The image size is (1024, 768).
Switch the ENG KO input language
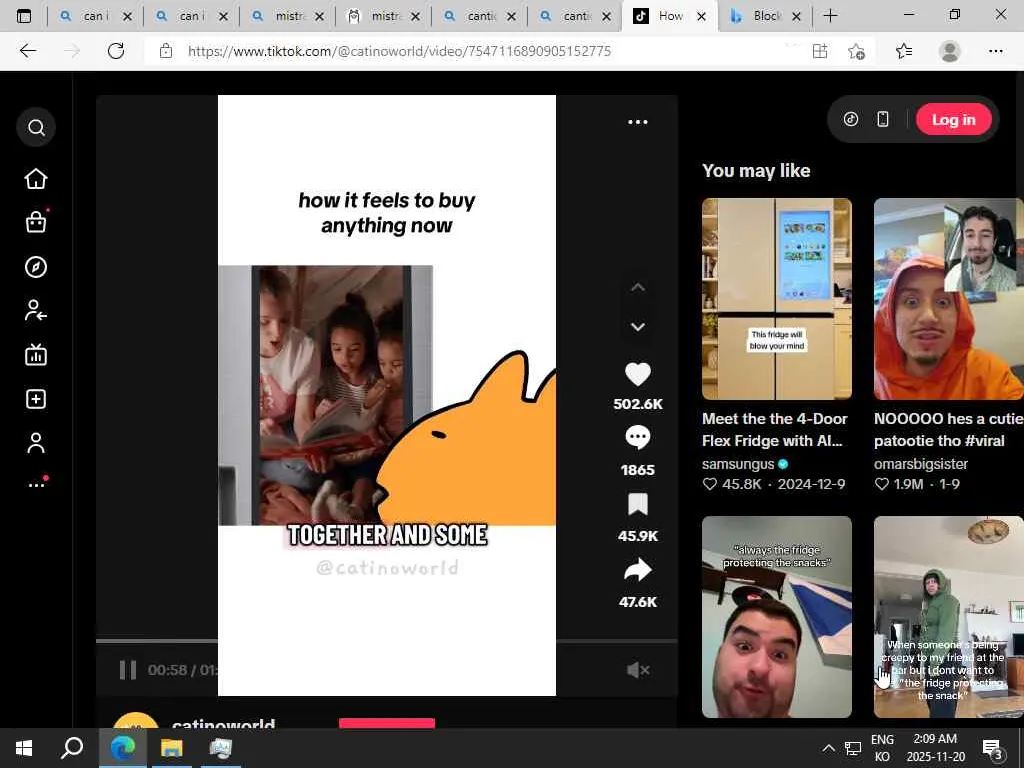[x=882, y=748]
